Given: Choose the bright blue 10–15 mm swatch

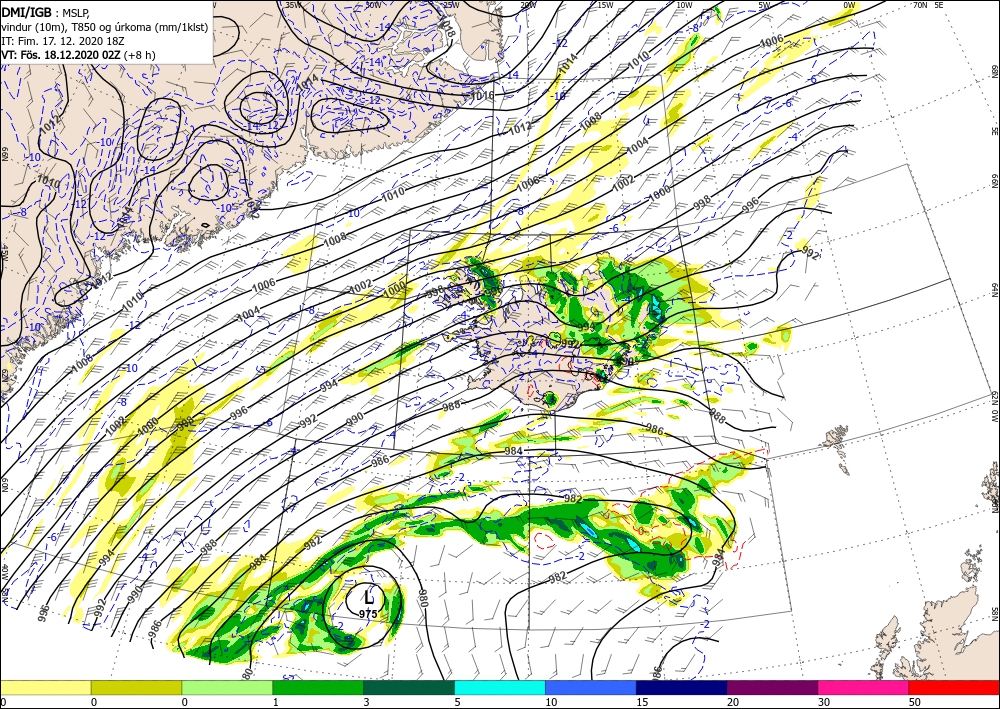Looking at the screenshot, I should pyautogui.click(x=591, y=687).
